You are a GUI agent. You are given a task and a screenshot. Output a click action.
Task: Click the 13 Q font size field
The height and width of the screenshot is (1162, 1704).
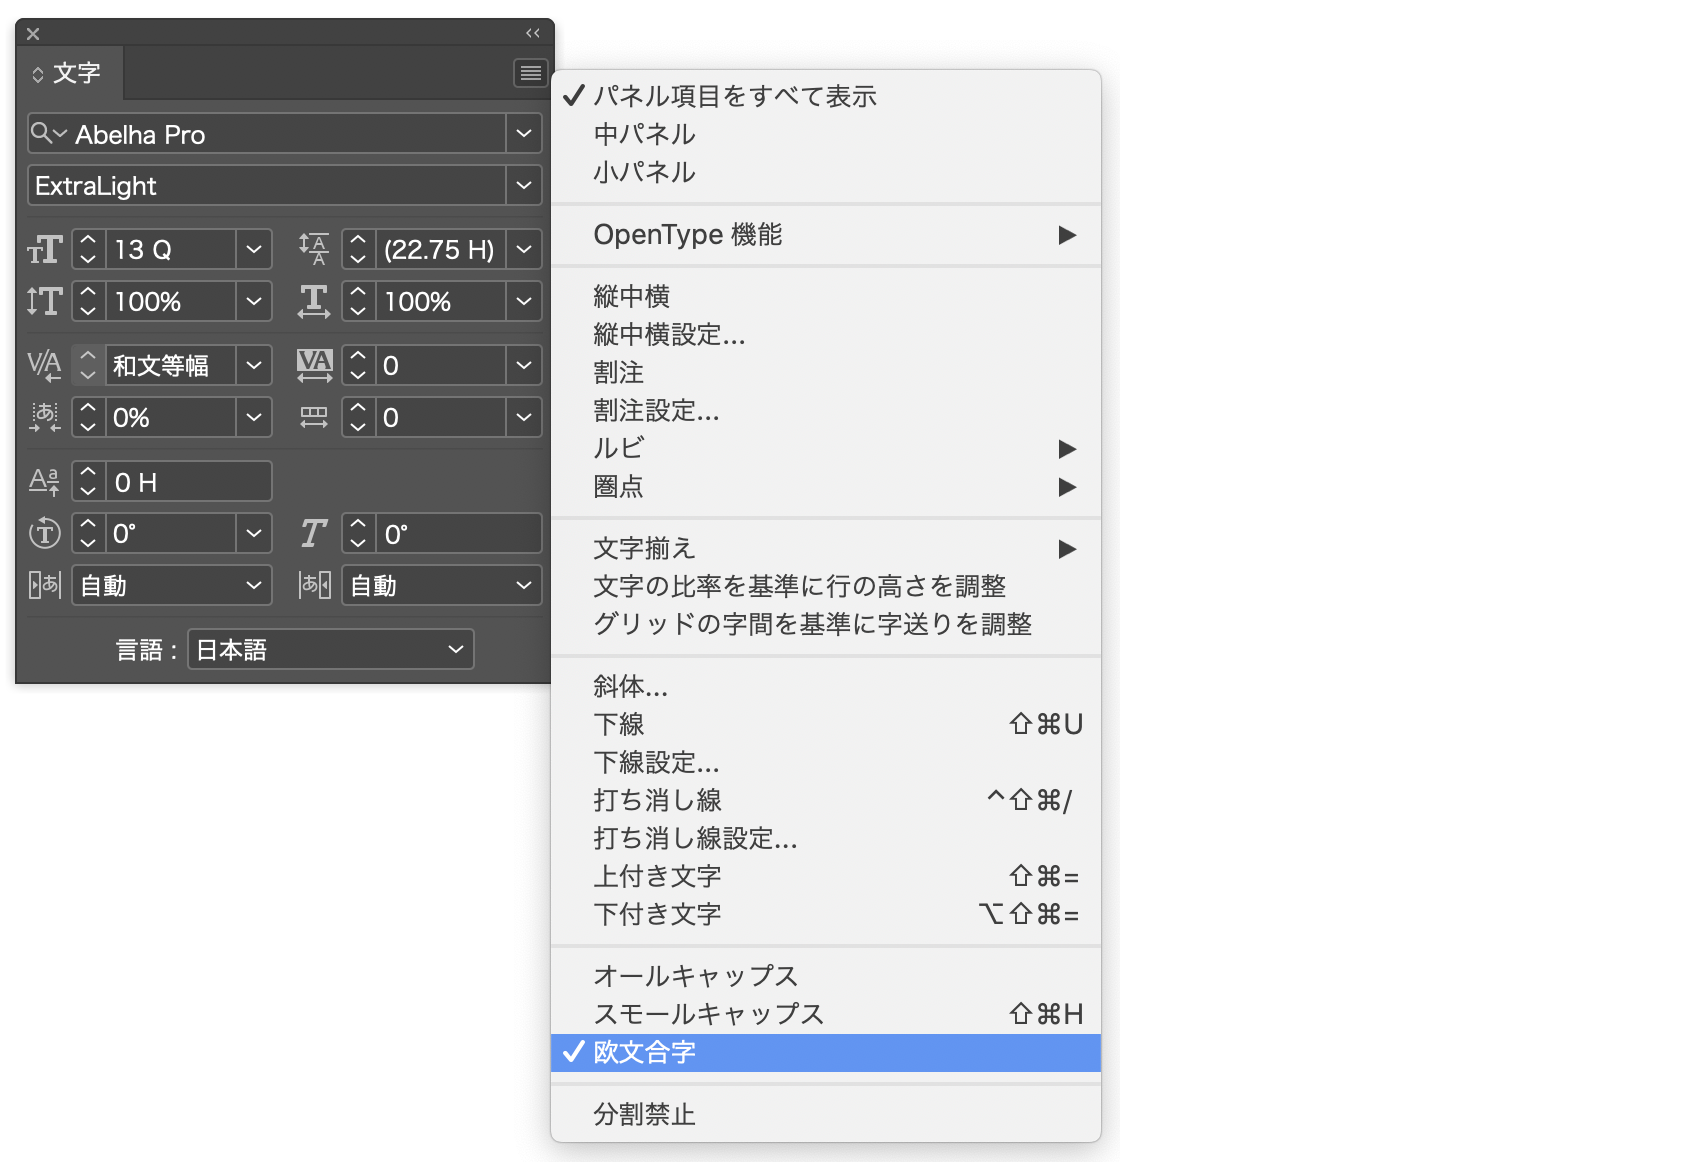pos(170,249)
